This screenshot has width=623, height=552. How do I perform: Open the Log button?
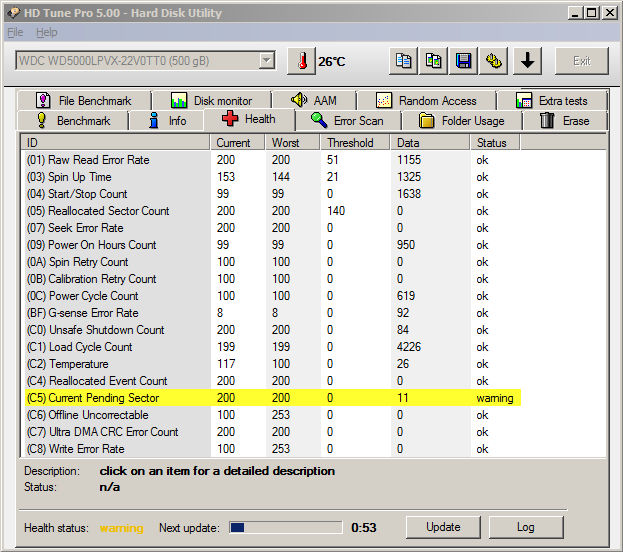tap(526, 527)
